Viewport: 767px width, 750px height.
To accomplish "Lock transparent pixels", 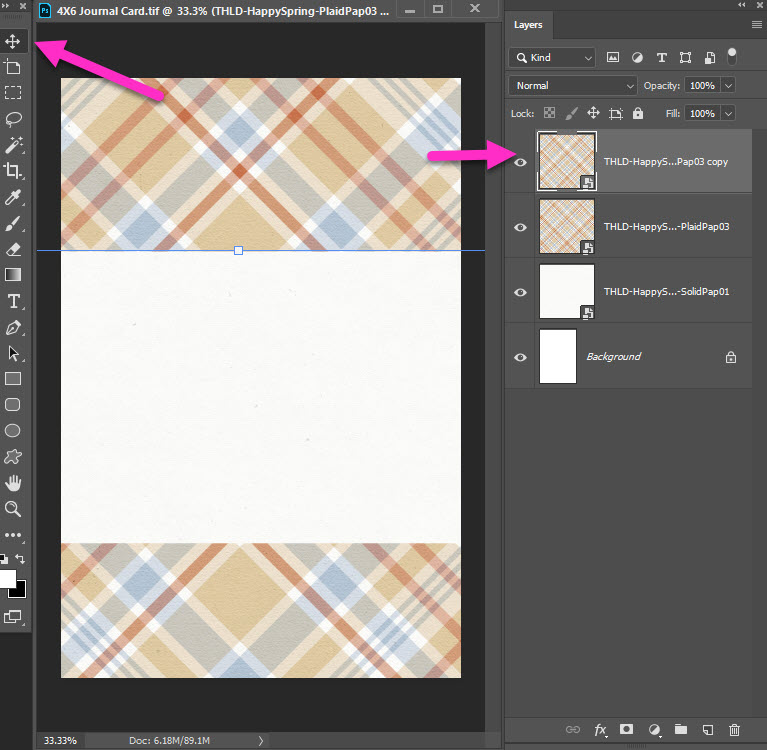I will coord(549,113).
